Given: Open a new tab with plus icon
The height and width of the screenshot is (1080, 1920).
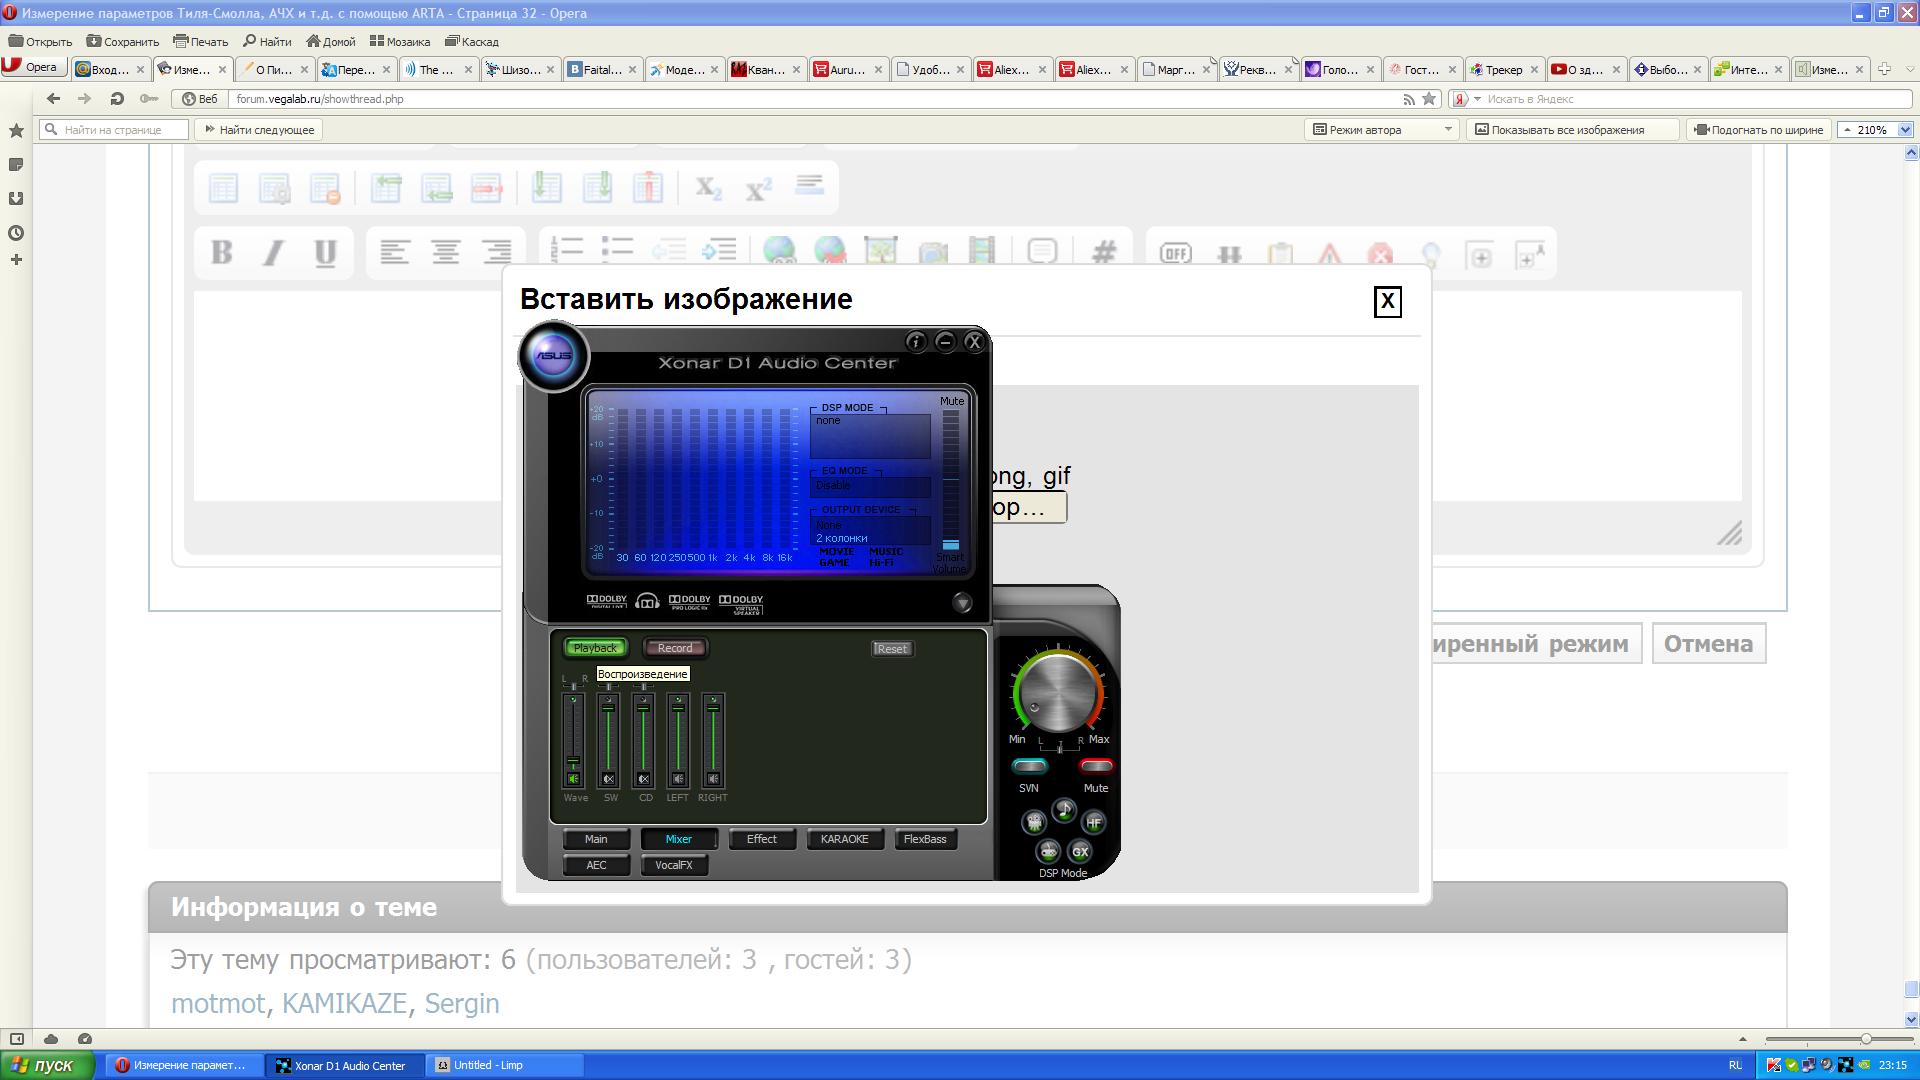Looking at the screenshot, I should [x=1884, y=69].
